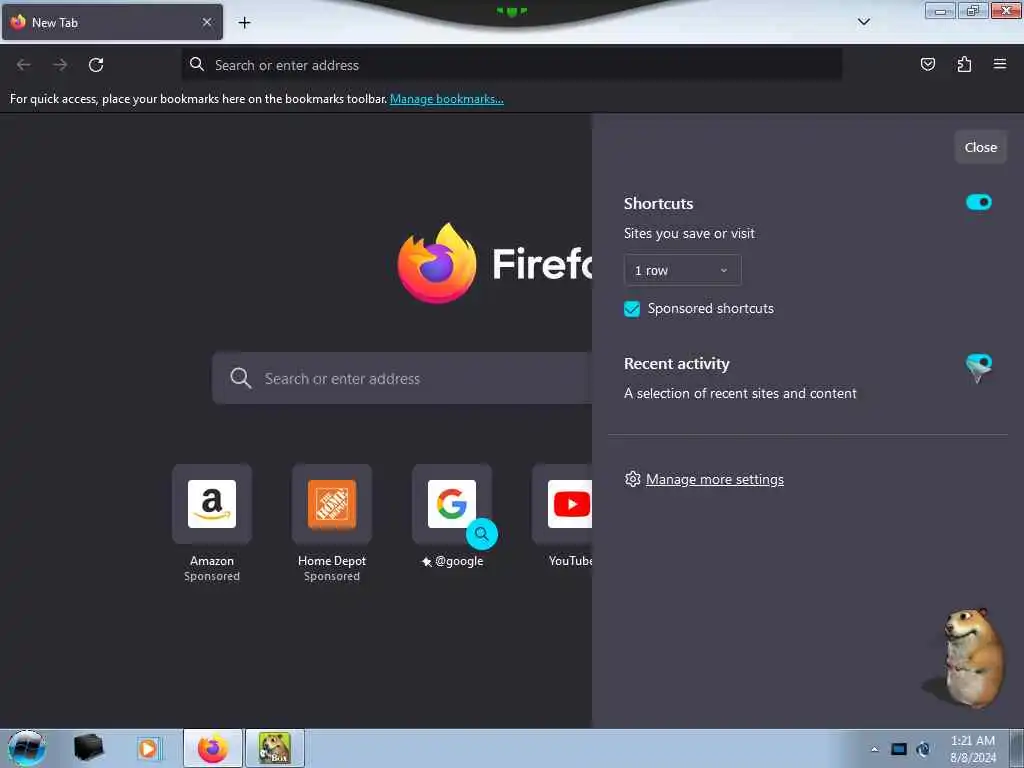Open the Firefox hamburger menu
The image size is (1024, 768).
point(1000,64)
